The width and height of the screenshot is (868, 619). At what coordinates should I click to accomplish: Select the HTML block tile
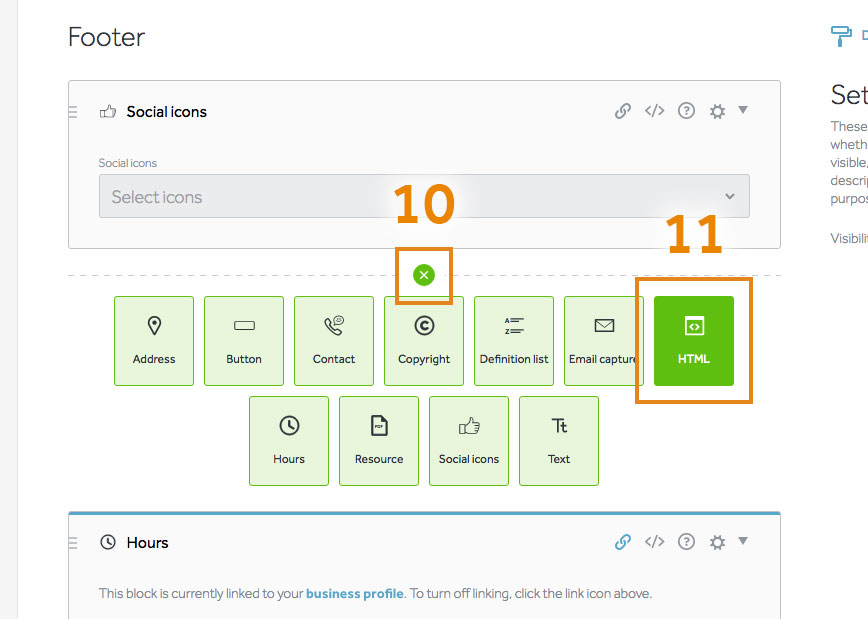pos(694,341)
